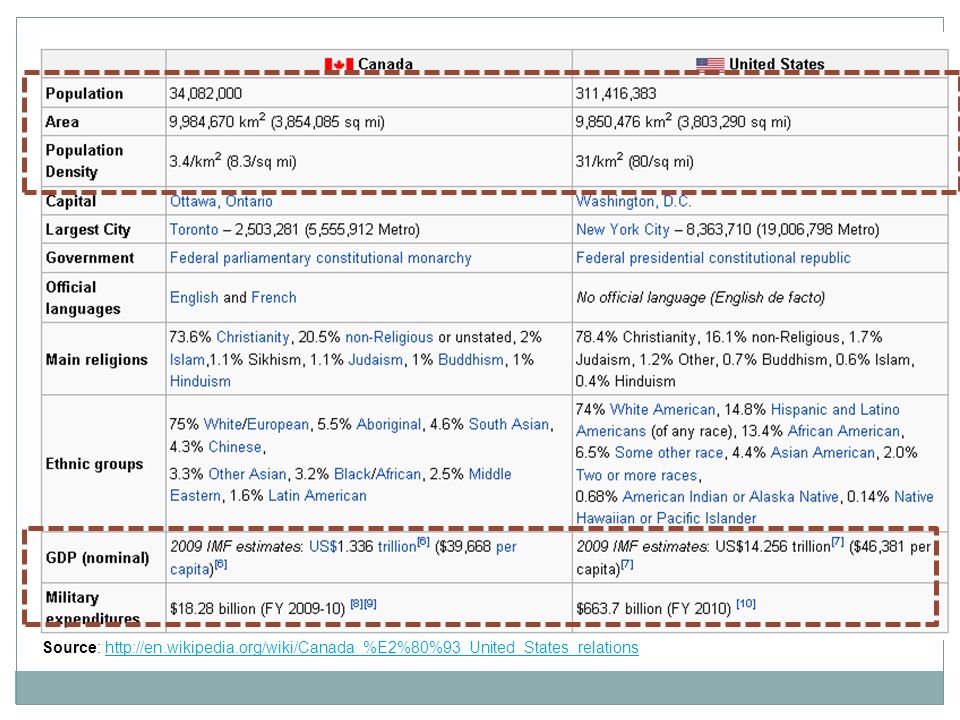Open the Hinduism link in Canada's religions
960x720 pixels.
coord(200,381)
